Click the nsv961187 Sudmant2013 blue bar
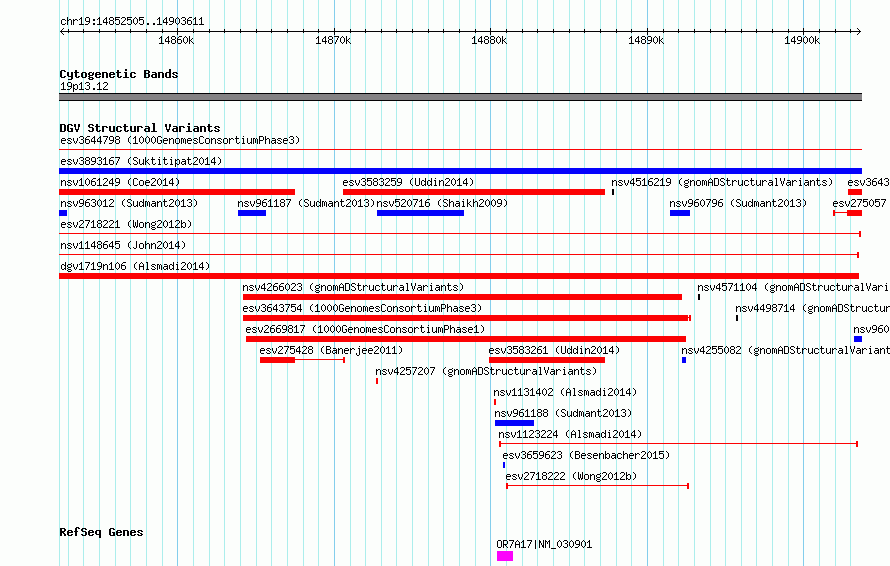 click(x=252, y=213)
